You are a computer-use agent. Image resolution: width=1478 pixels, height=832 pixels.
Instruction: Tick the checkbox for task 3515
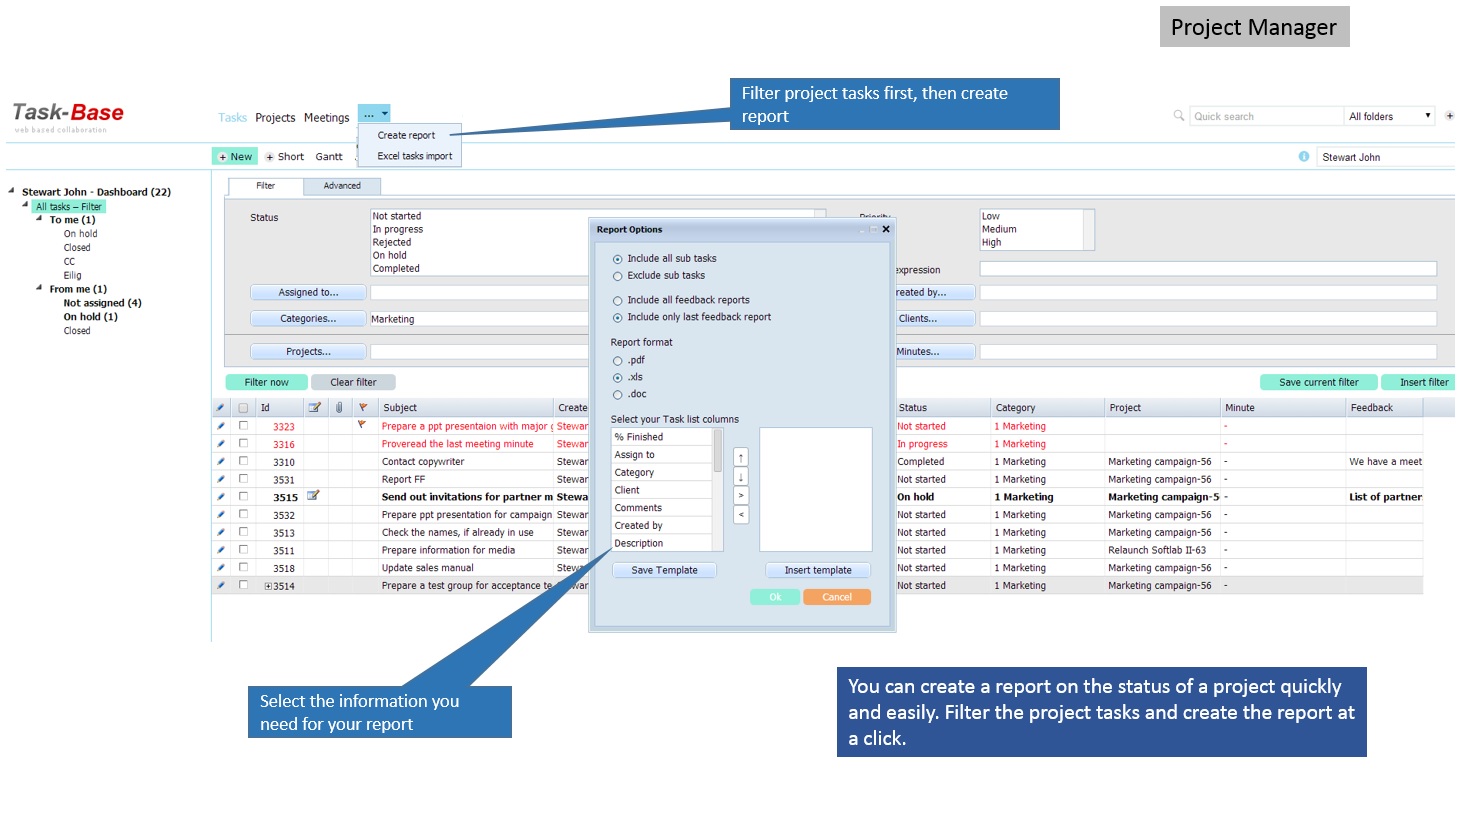[243, 496]
